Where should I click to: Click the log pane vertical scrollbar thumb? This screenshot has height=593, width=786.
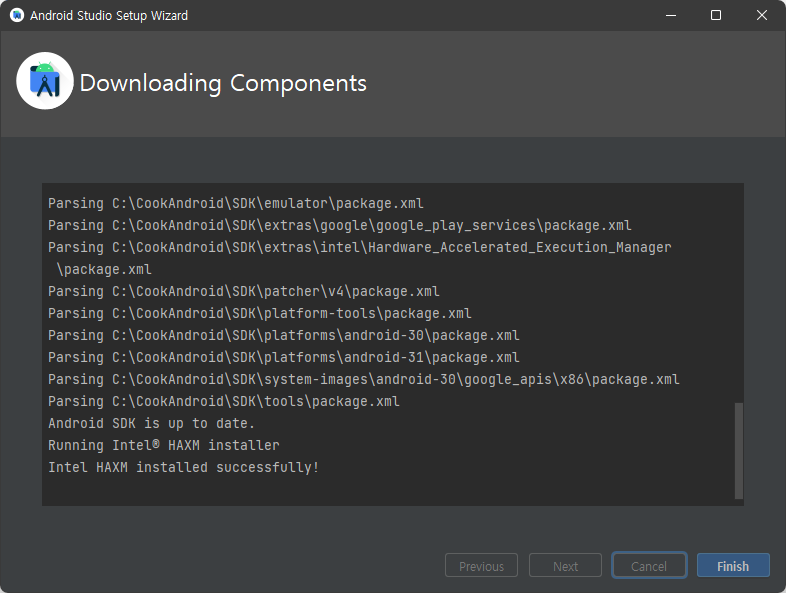[x=738, y=451]
